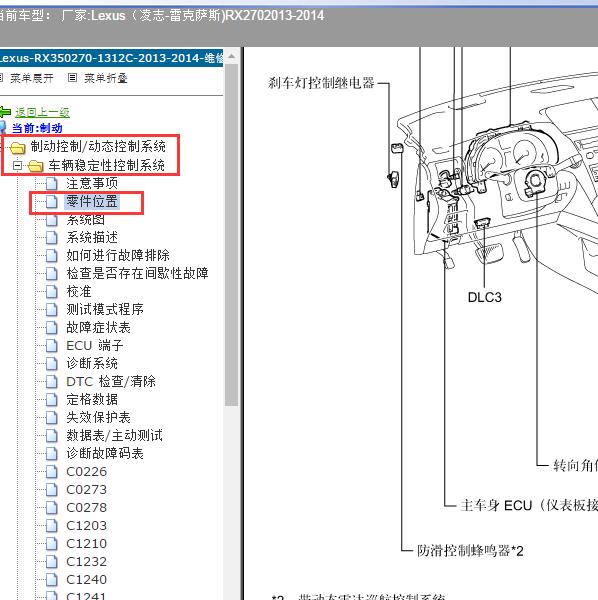The width and height of the screenshot is (598, 600).
Task: Open the DTC 检查/清除 page
Action: (x=111, y=381)
